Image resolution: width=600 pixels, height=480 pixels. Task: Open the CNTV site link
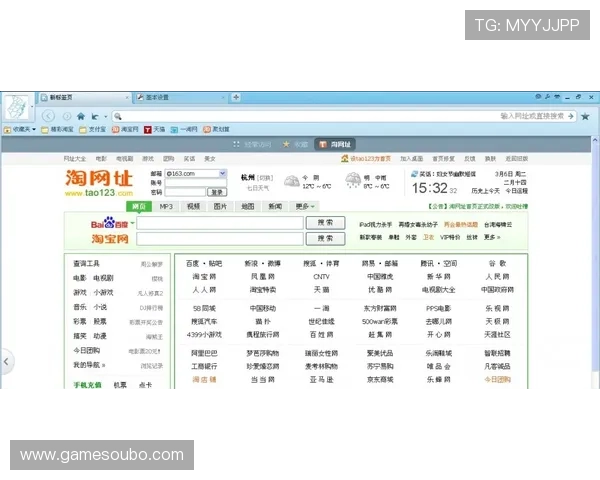coord(321,277)
